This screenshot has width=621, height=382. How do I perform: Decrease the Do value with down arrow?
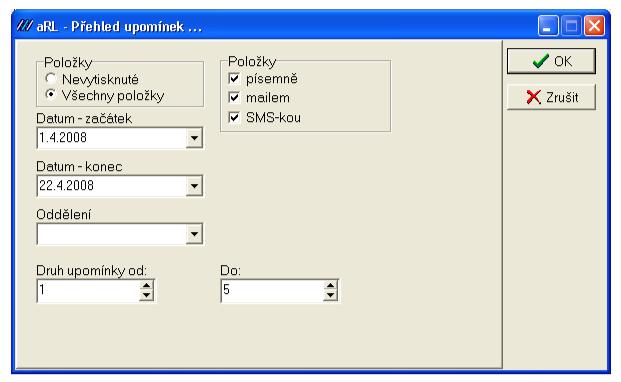point(330,295)
